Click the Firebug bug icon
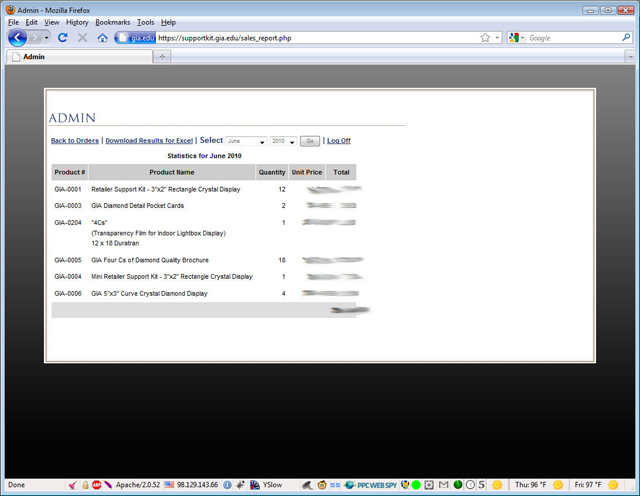The height and width of the screenshot is (496, 640). pos(241,485)
